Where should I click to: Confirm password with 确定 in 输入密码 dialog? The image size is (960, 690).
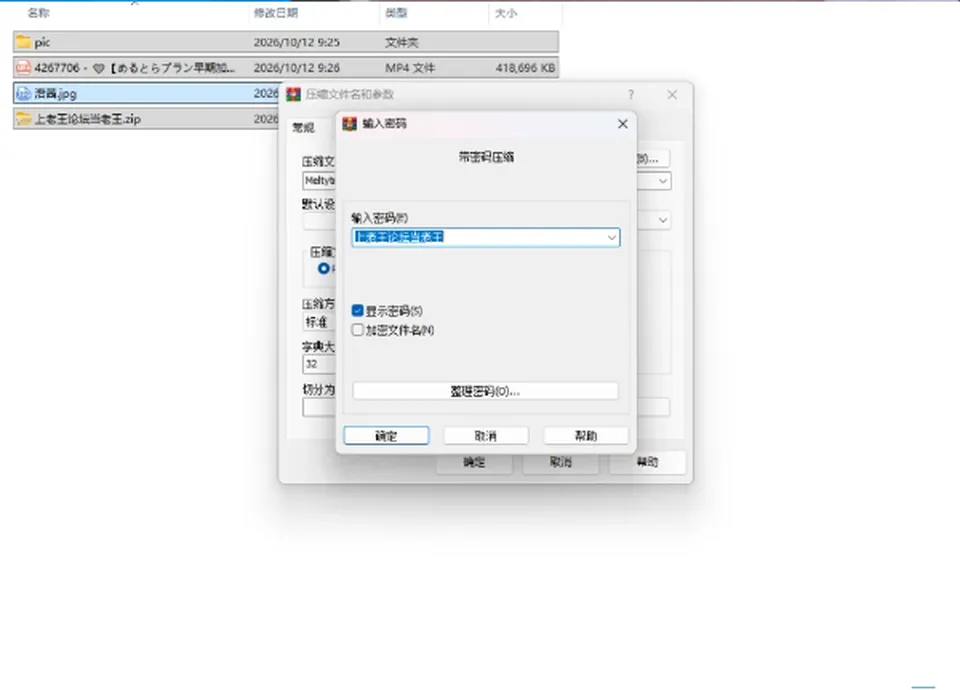click(386, 435)
